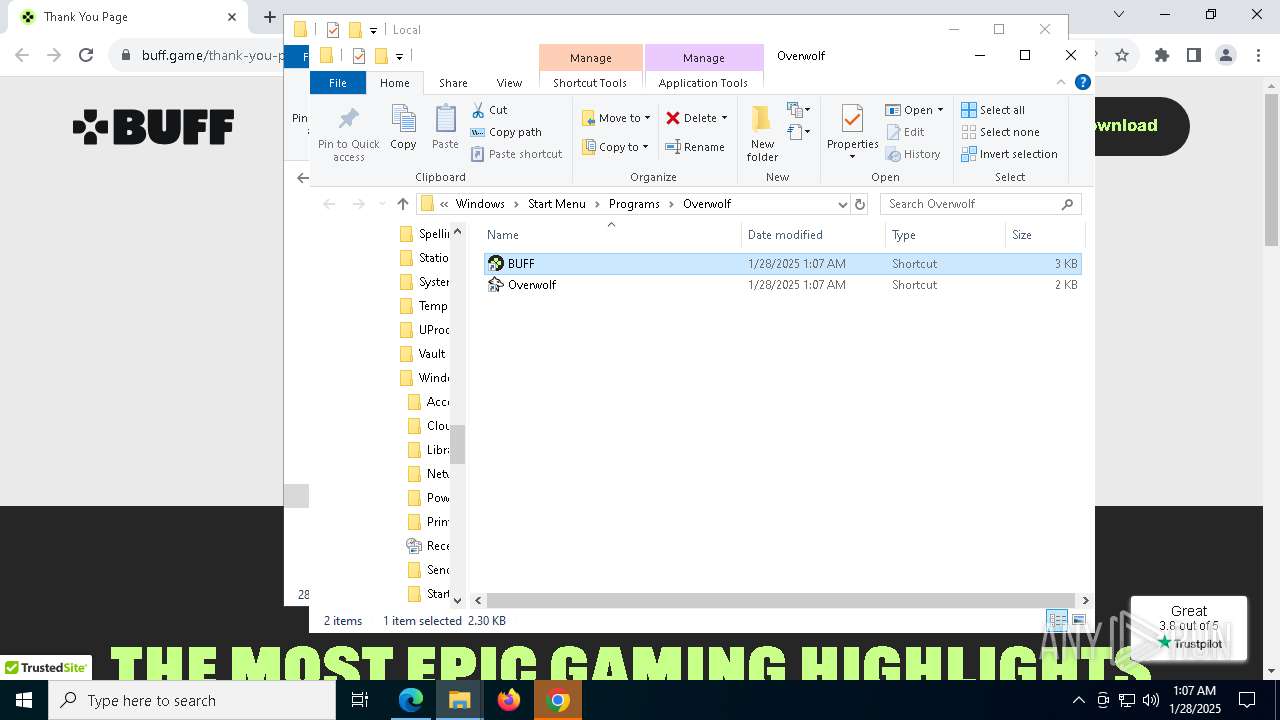The width and height of the screenshot is (1280, 720).
Task: Switch to the Share ribbon tab
Action: 453,83
